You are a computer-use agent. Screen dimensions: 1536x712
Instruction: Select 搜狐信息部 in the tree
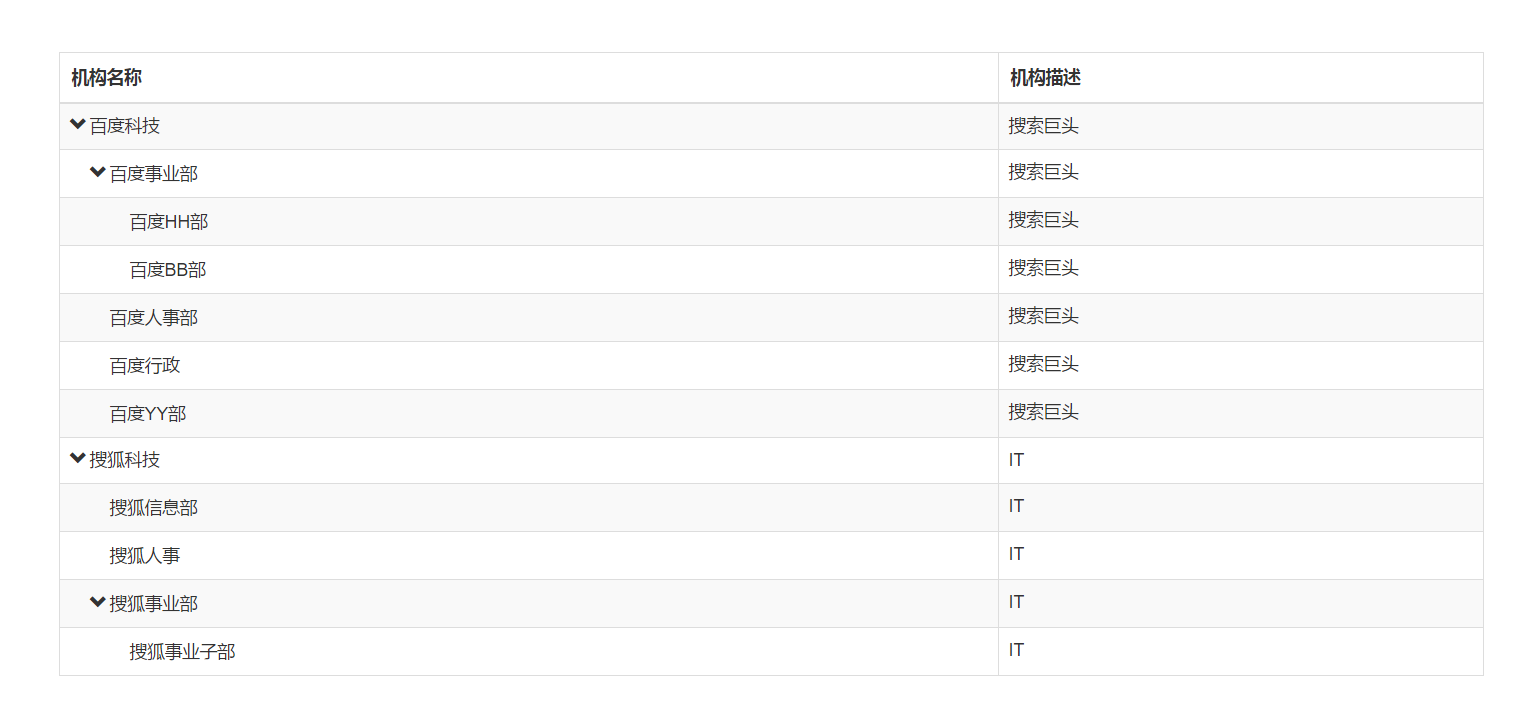point(153,508)
